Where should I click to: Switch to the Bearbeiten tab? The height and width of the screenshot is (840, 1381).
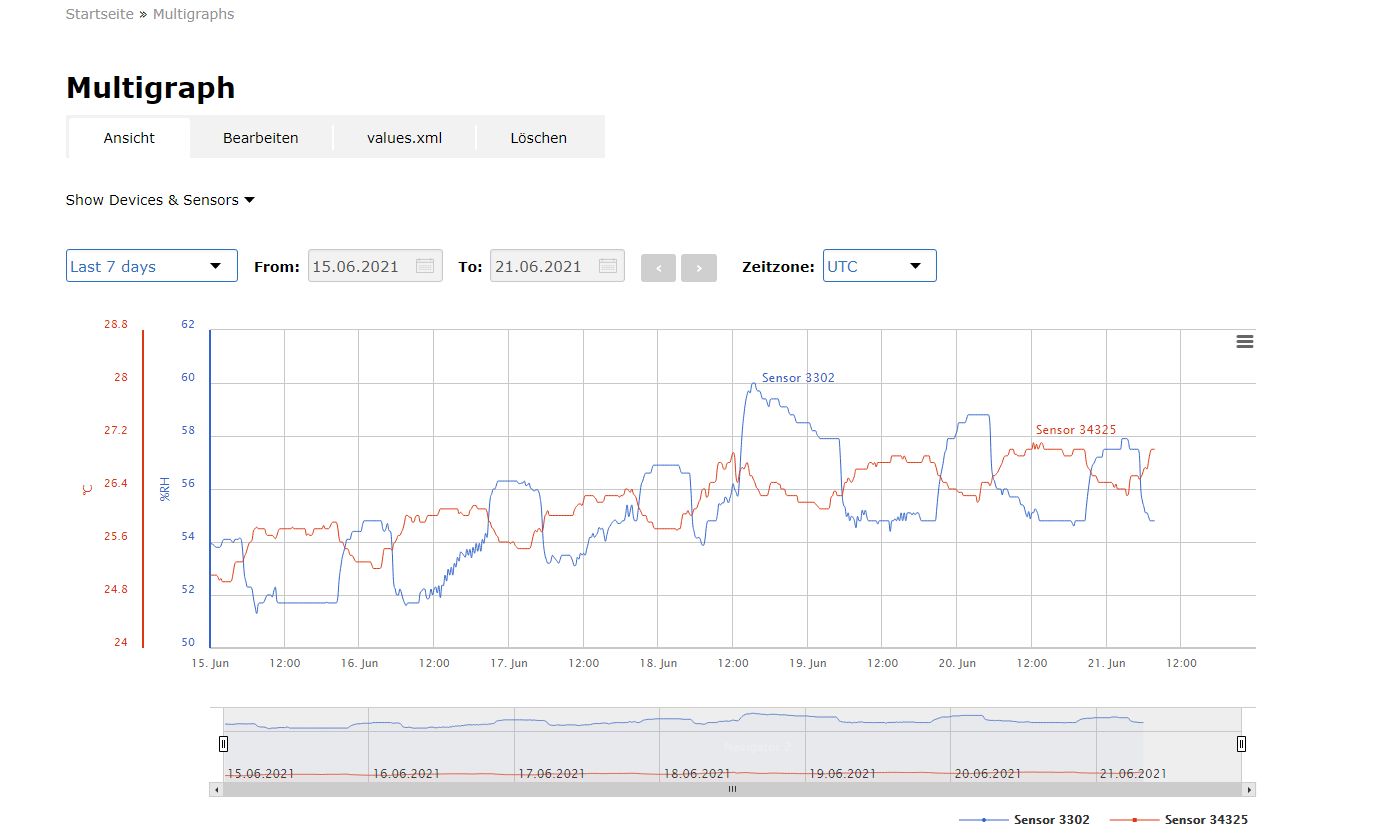coord(260,138)
